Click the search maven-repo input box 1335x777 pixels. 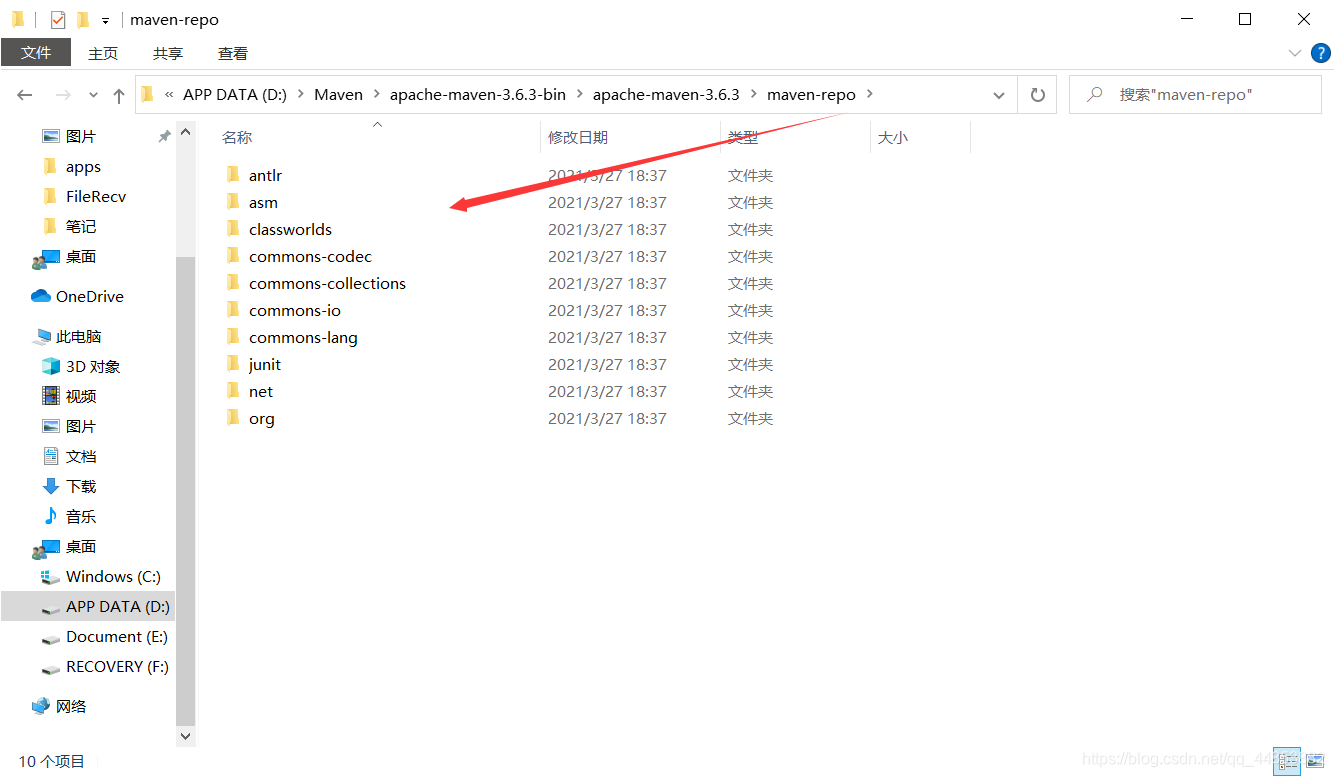pos(1195,94)
